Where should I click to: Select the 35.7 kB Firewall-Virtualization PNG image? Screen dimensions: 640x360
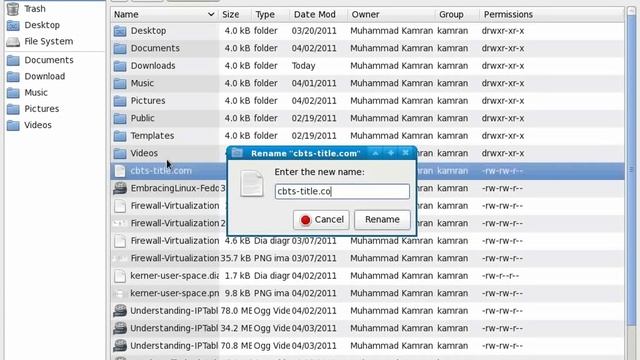[x=367, y=258]
